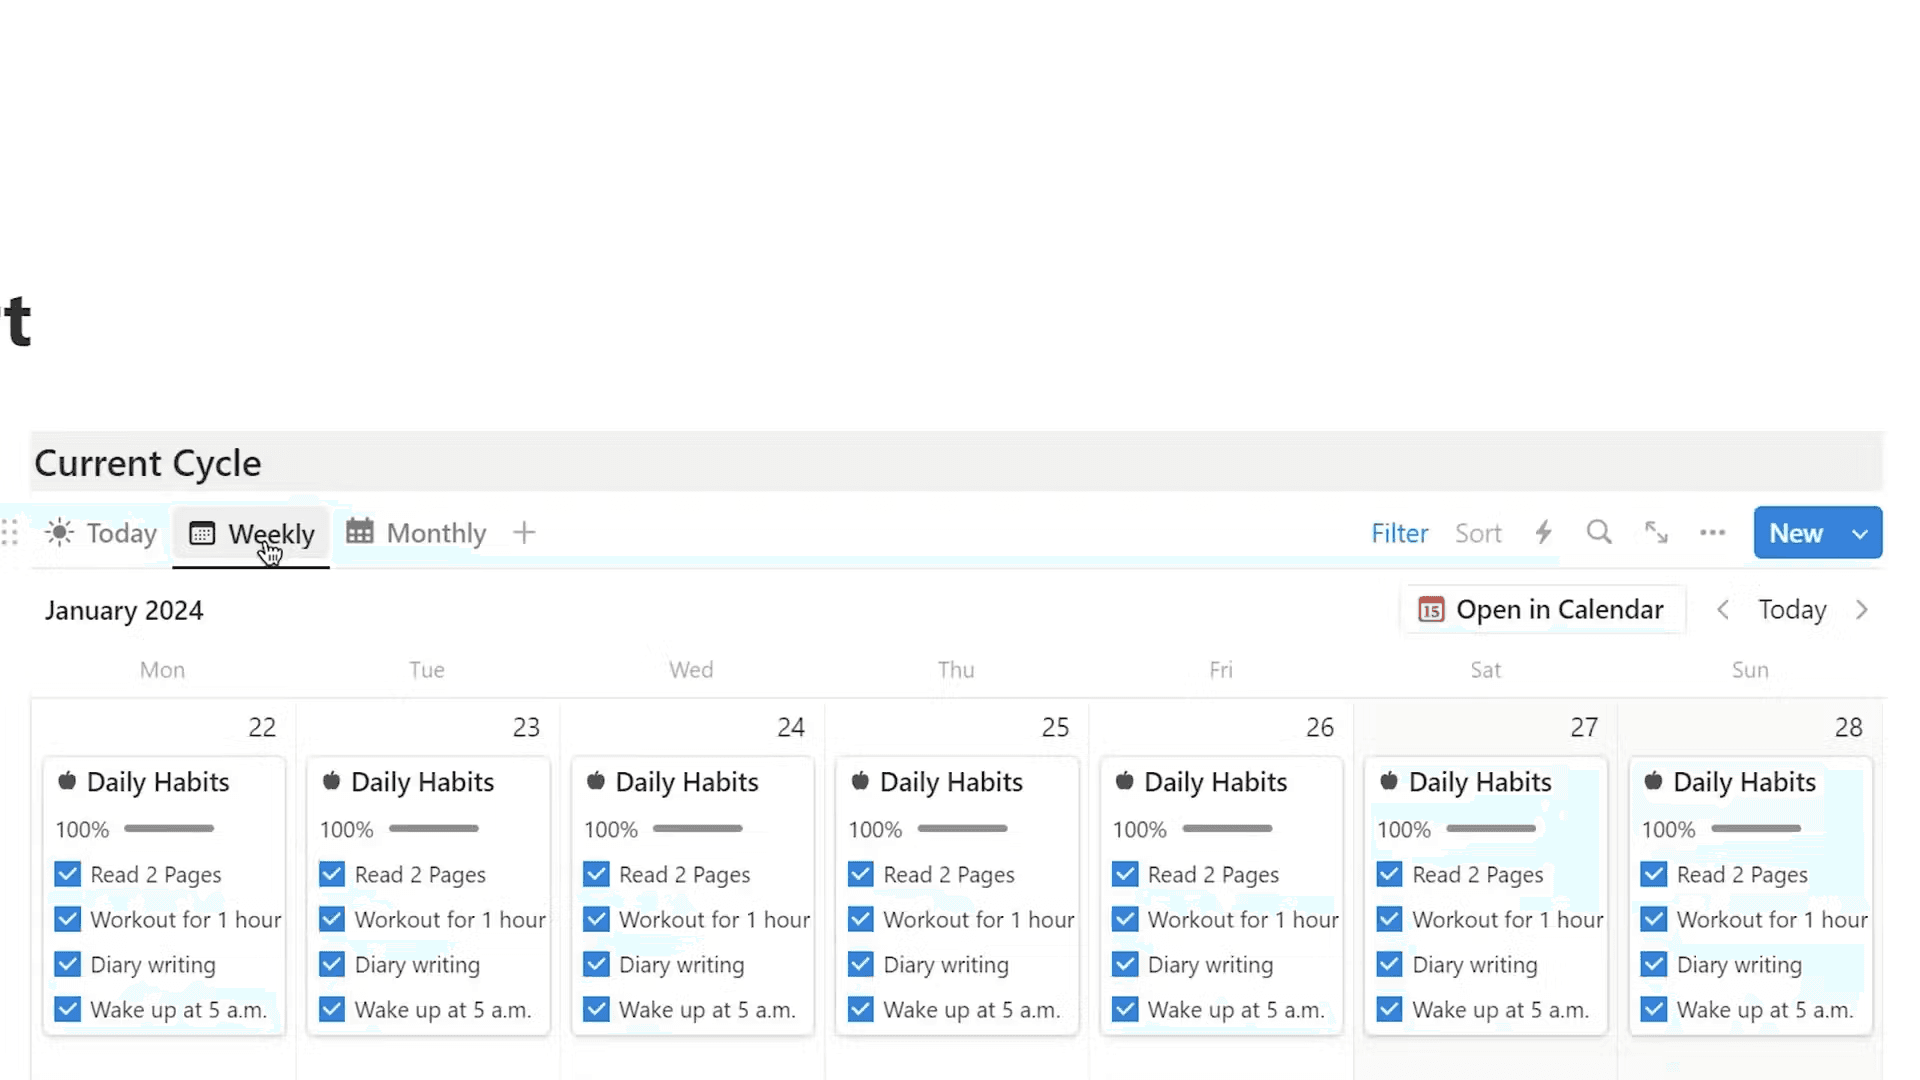Open in Calendar icon button

click(x=1431, y=609)
